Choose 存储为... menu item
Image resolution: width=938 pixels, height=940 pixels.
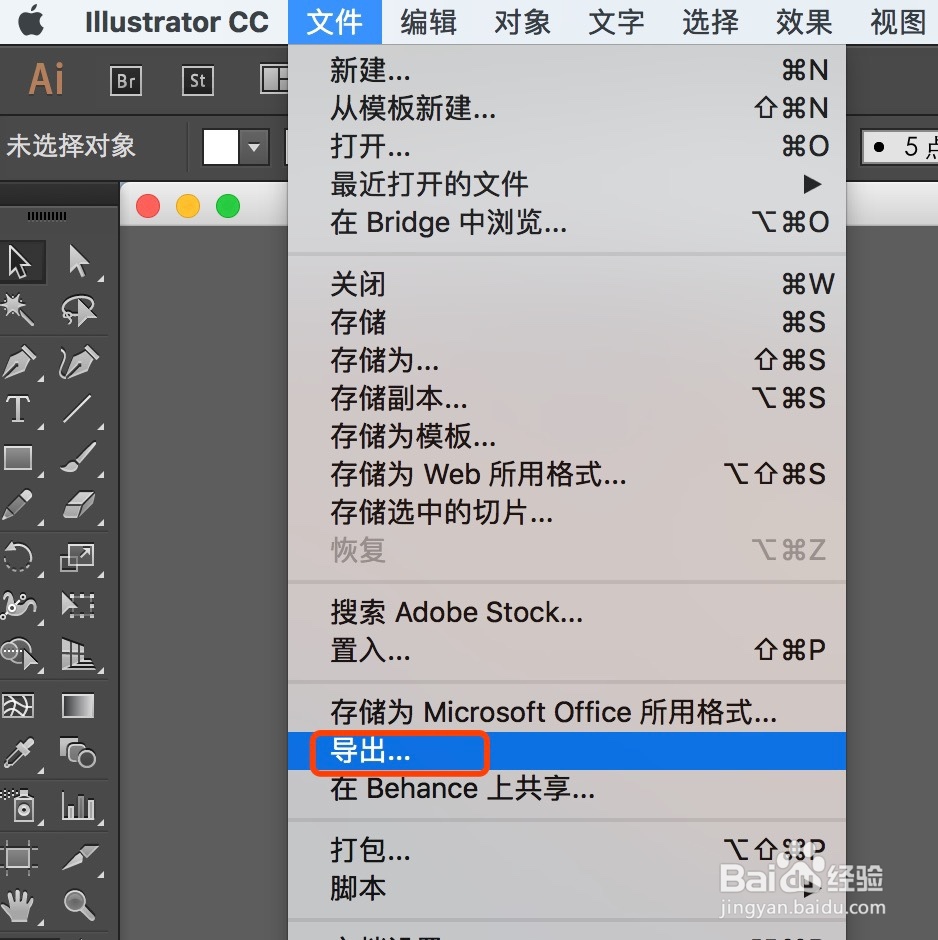tap(567, 360)
